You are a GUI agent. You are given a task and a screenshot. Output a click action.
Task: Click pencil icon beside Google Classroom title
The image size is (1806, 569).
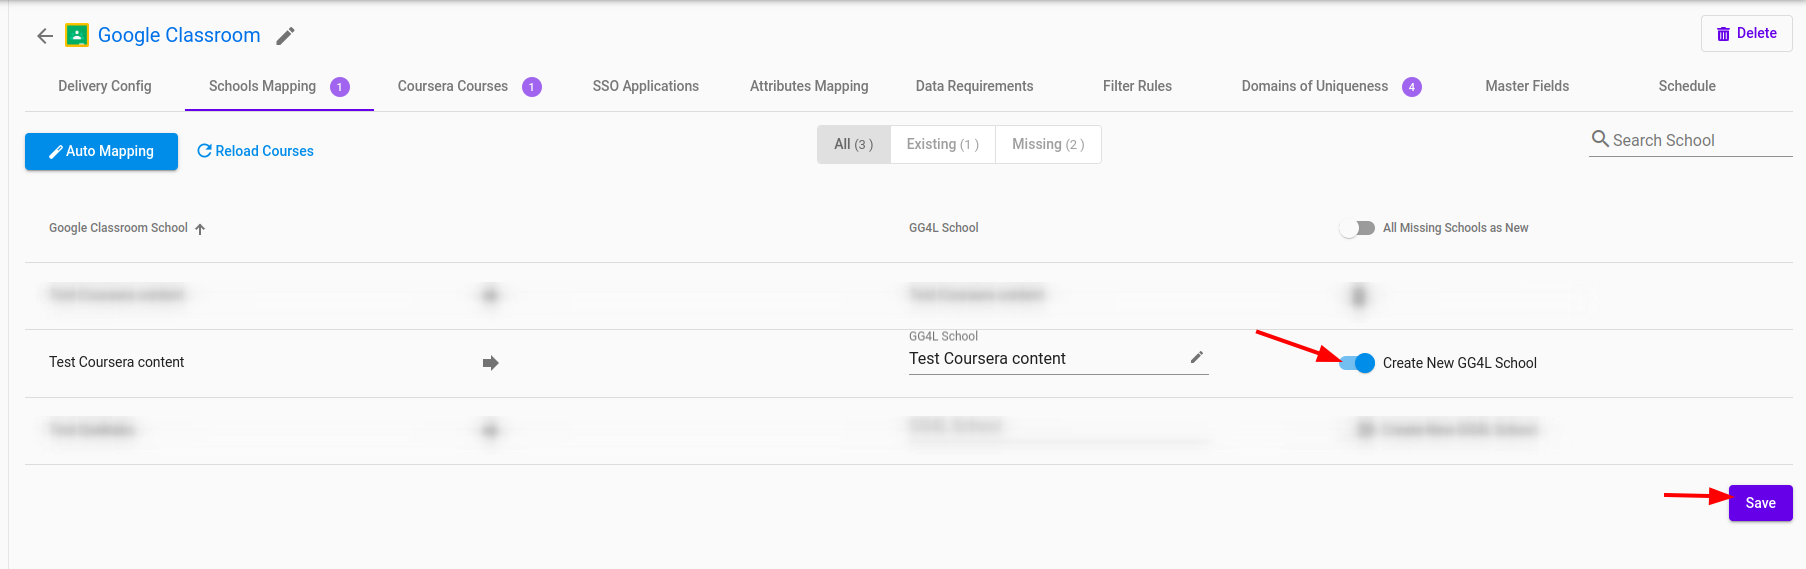point(285,36)
